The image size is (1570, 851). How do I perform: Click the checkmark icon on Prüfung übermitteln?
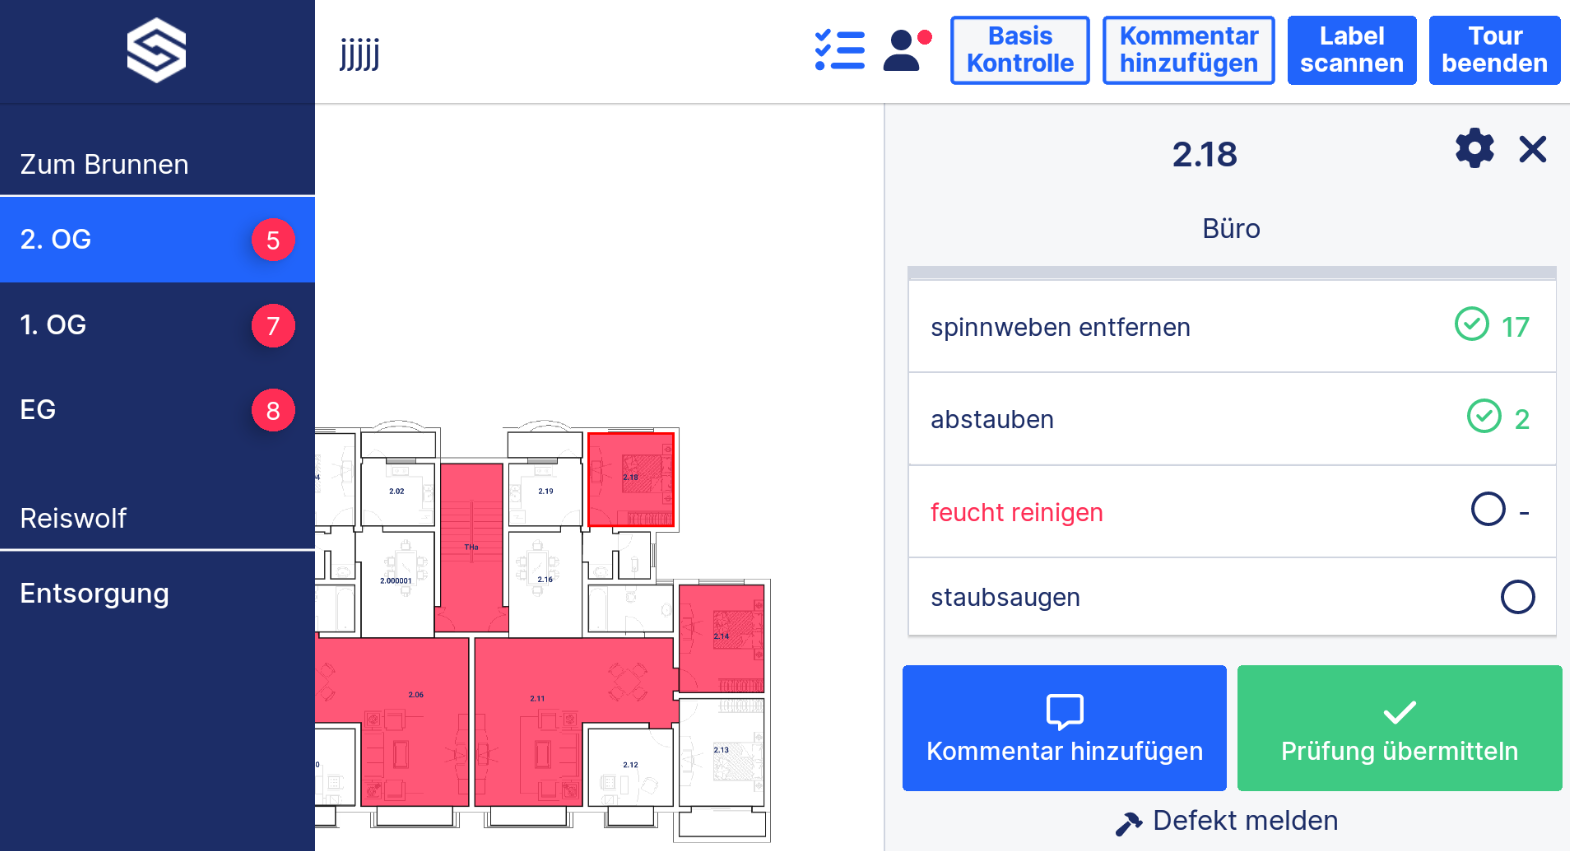pos(1399,712)
